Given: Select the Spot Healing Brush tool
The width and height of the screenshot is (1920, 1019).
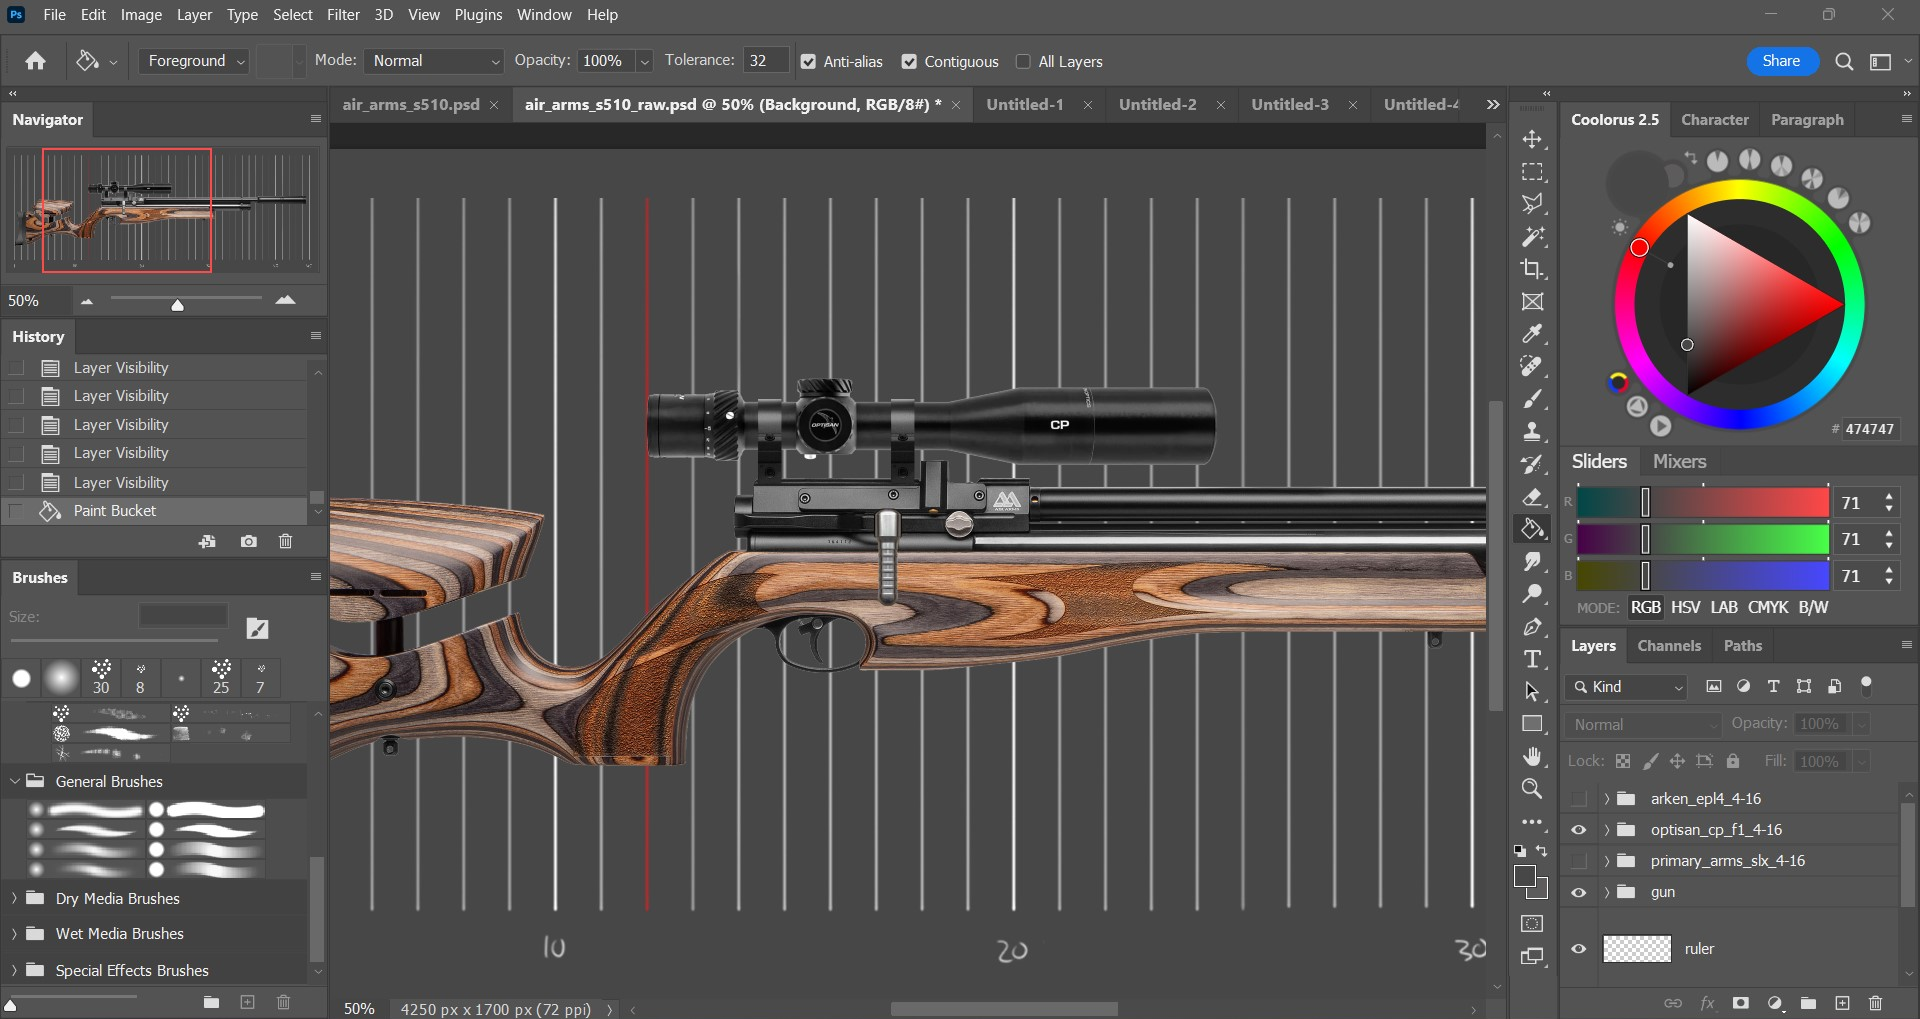Looking at the screenshot, I should [x=1532, y=367].
